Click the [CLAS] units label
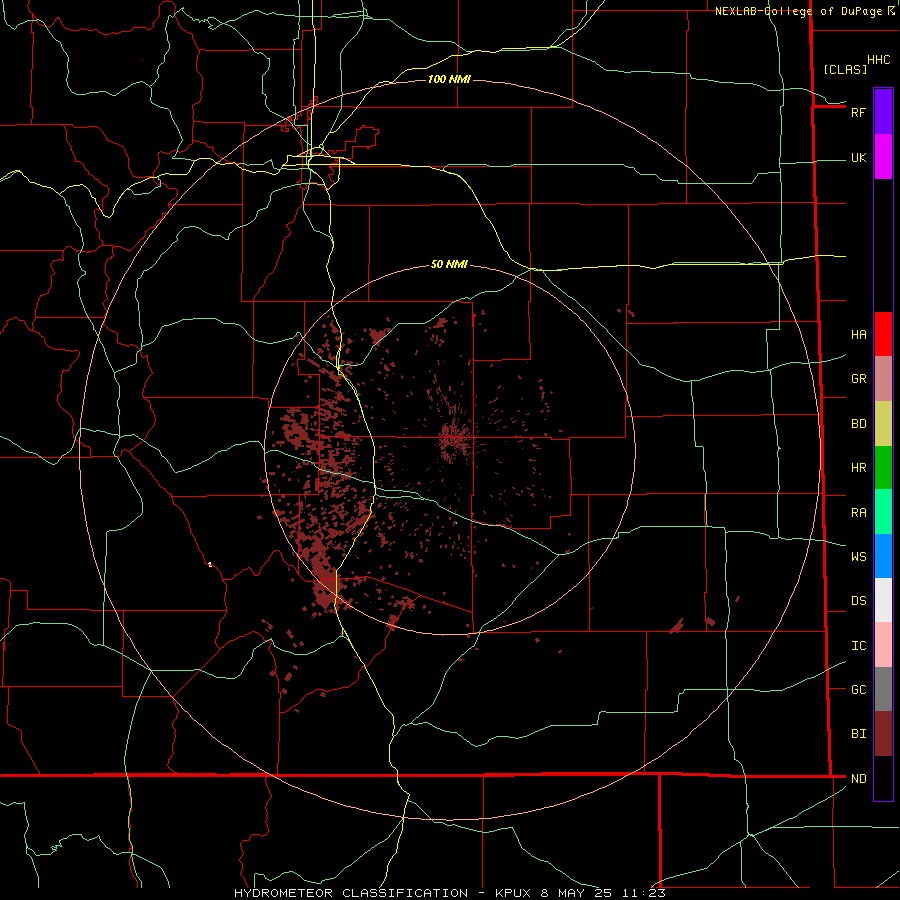This screenshot has width=900, height=900. [x=845, y=69]
